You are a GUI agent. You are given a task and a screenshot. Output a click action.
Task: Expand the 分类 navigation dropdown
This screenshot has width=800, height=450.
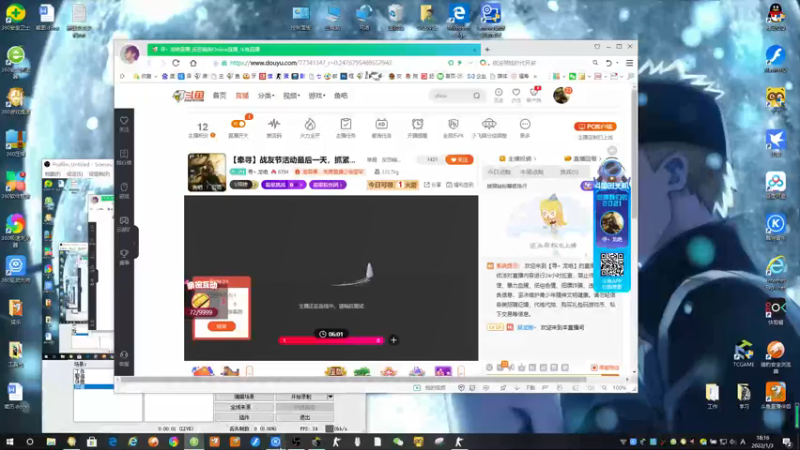(266, 95)
